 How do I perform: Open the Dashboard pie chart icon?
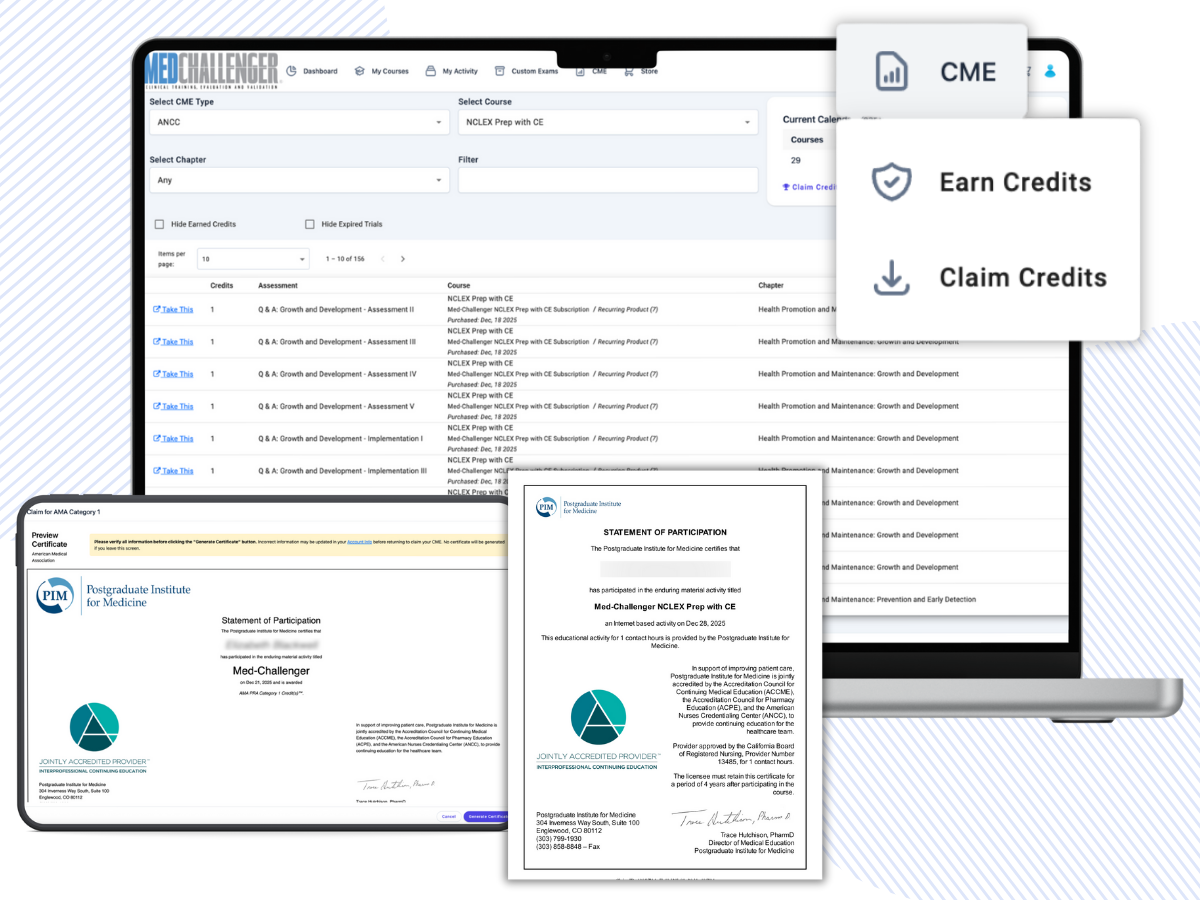(x=290, y=71)
